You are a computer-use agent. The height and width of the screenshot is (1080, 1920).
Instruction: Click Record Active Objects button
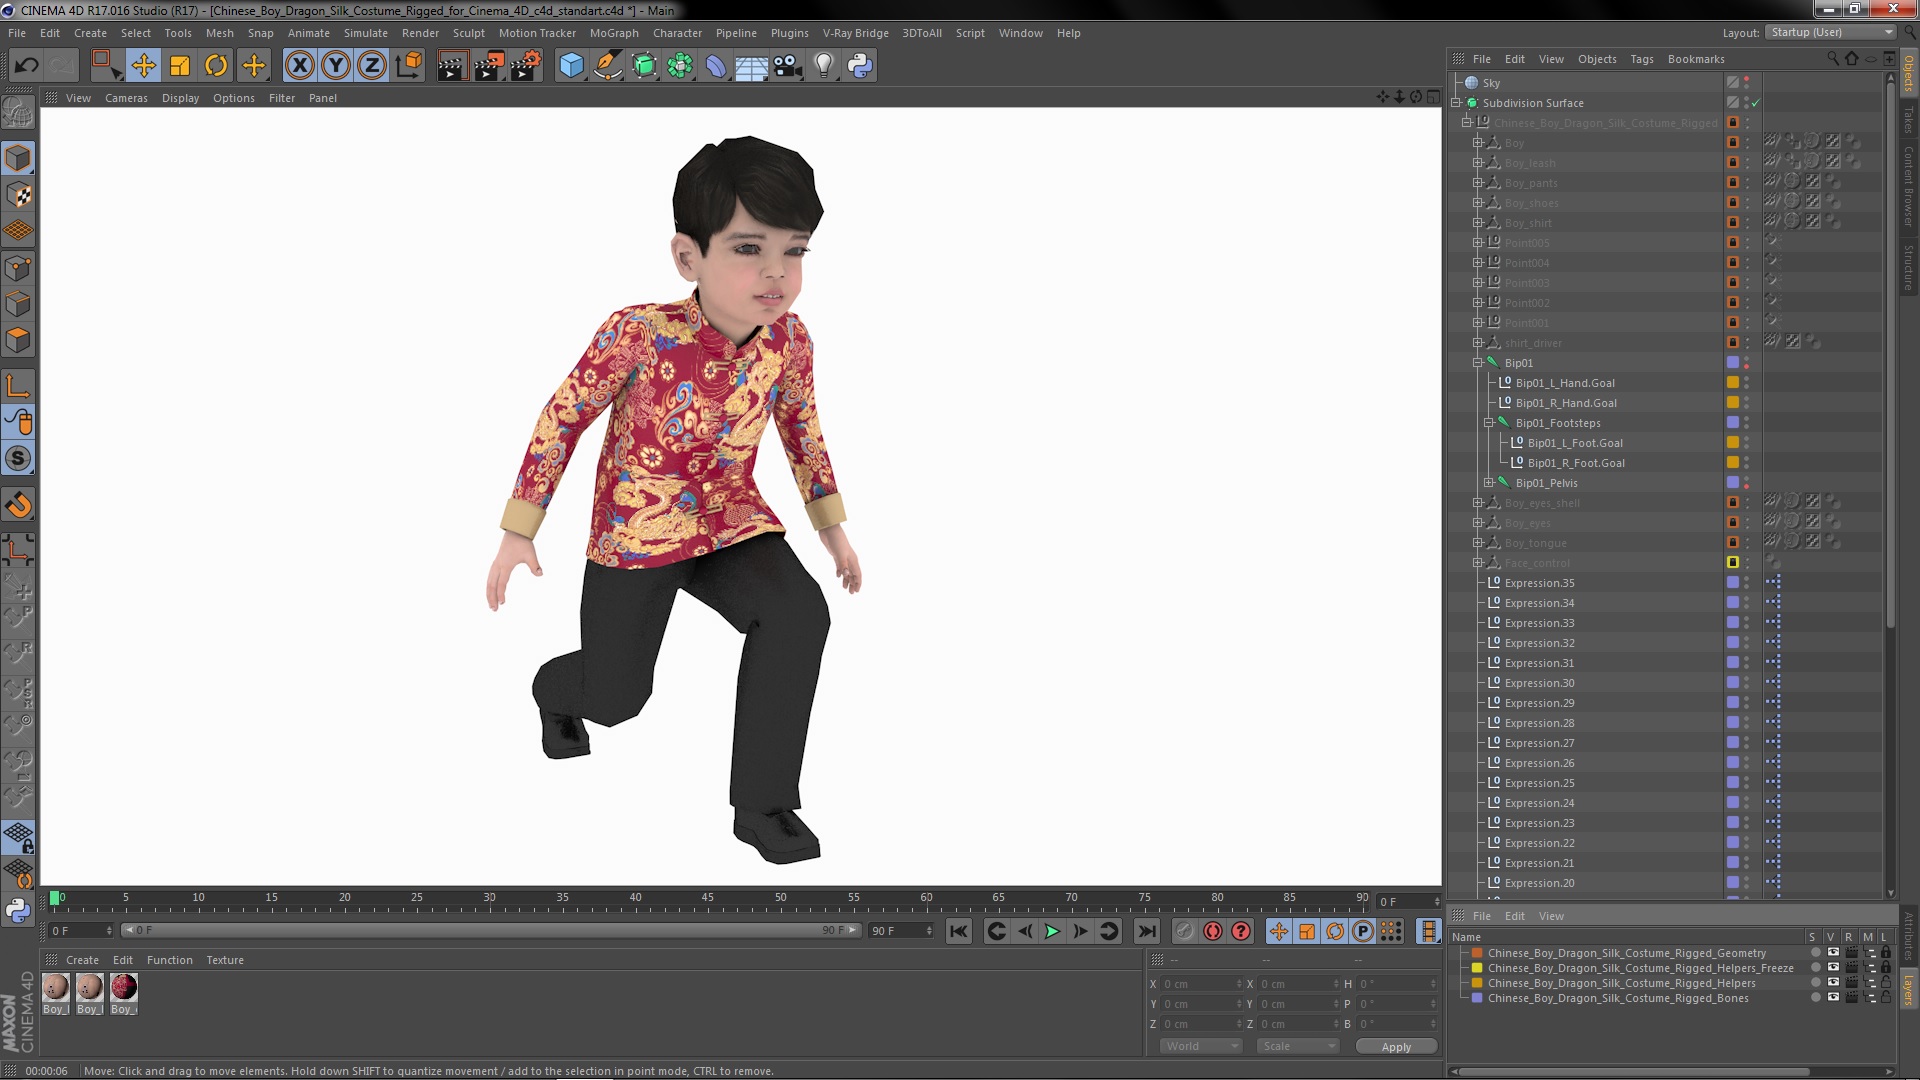click(1184, 931)
